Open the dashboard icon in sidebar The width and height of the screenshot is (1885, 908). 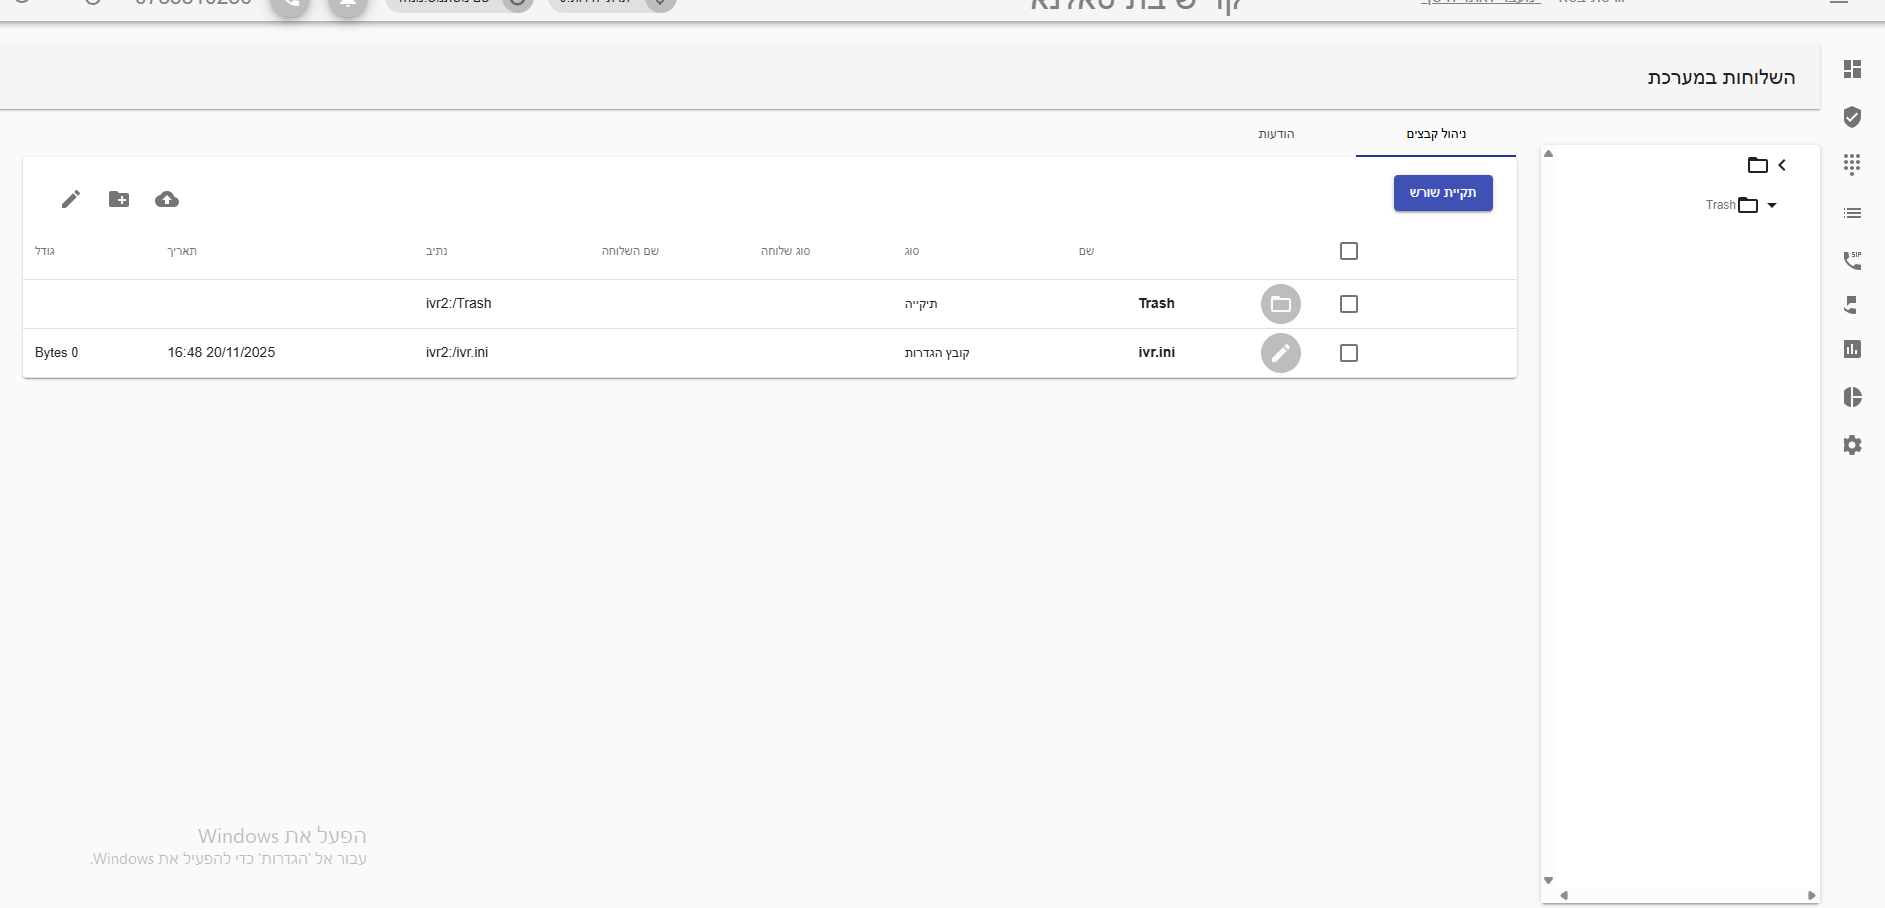coord(1852,69)
